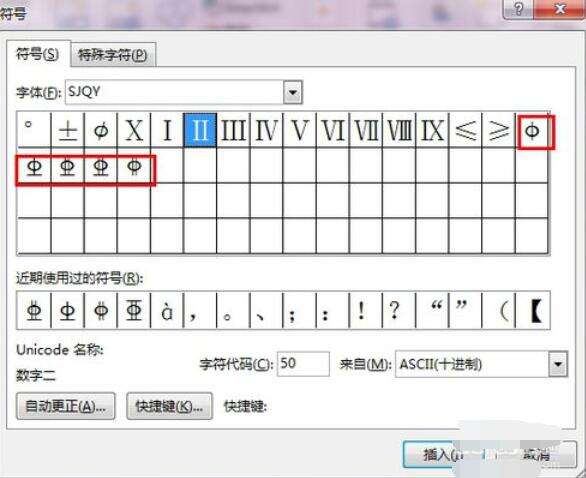The image size is (586, 478).
Task: Select third rebar symbol in second grid row
Action: [101, 167]
